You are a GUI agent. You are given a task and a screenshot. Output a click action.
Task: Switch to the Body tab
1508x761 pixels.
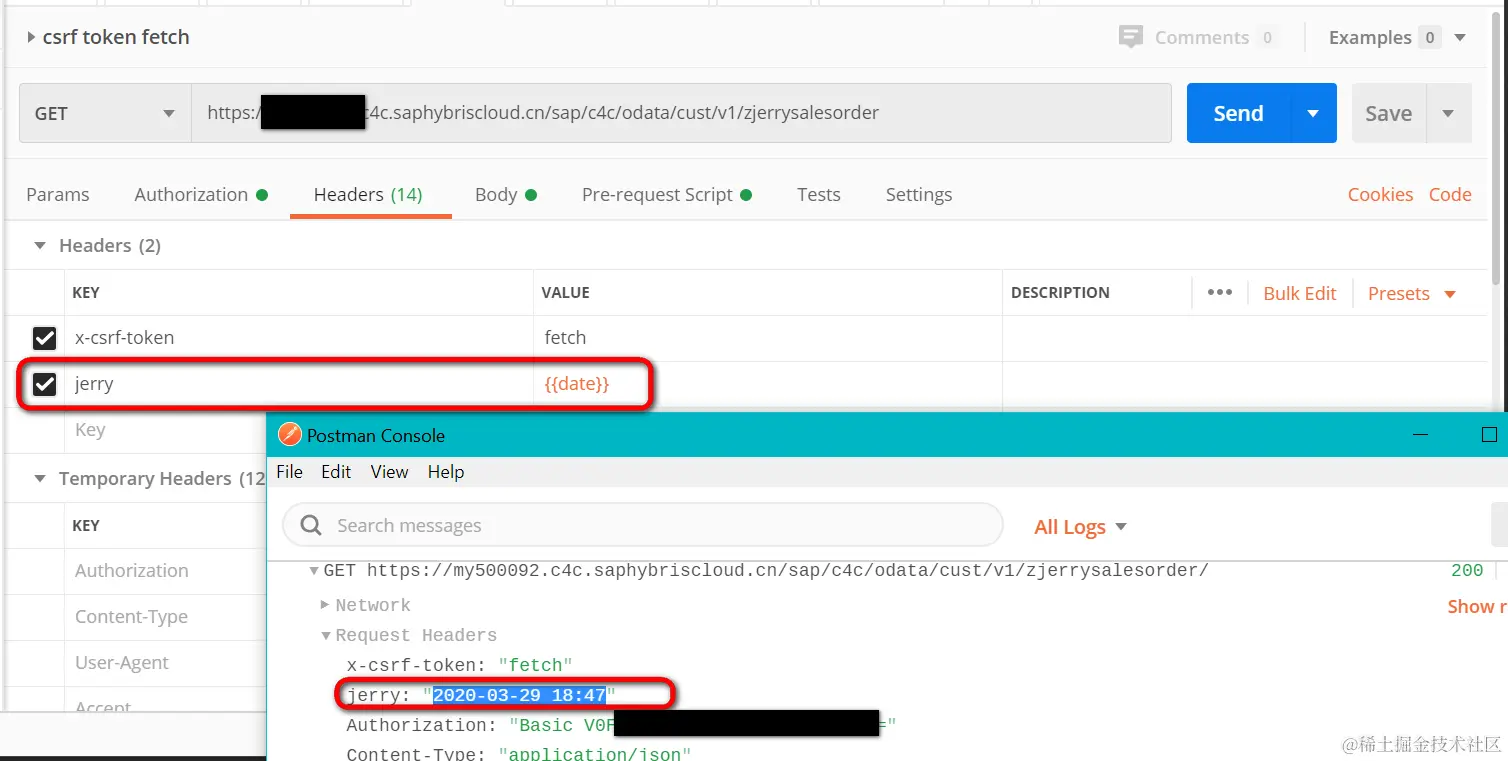coord(506,194)
